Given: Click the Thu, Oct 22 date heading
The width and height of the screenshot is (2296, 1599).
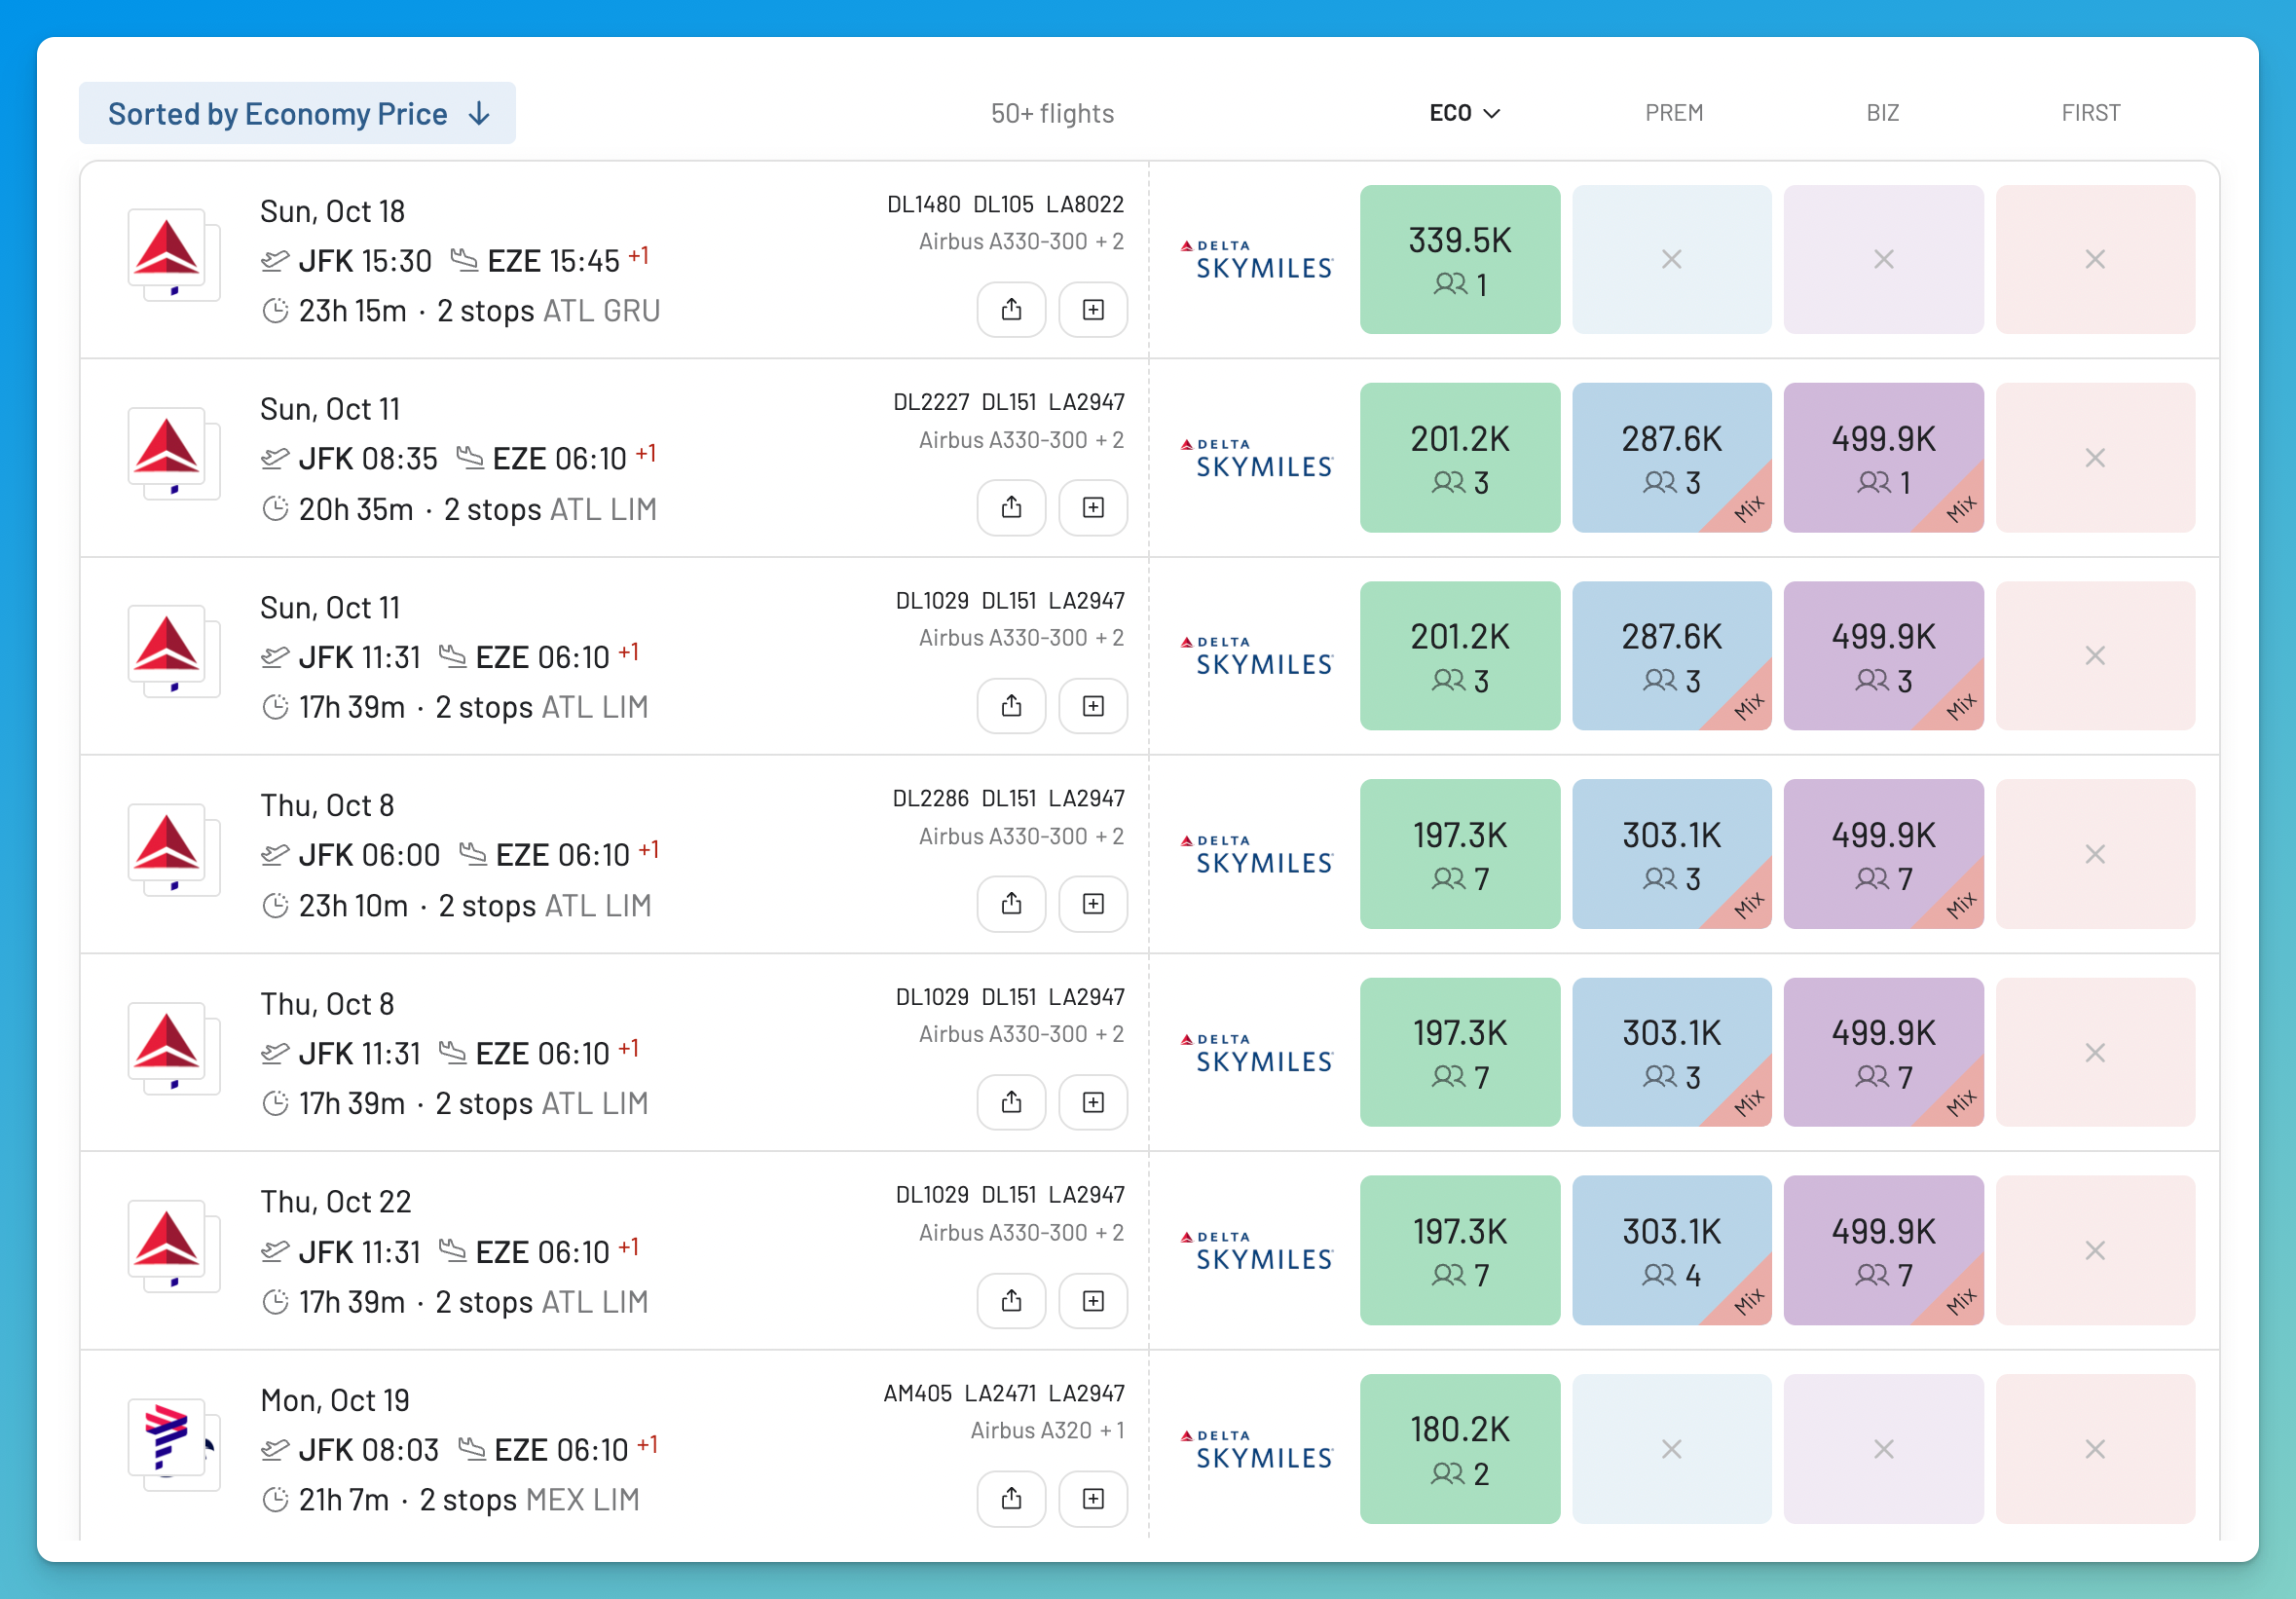Looking at the screenshot, I should point(336,1202).
